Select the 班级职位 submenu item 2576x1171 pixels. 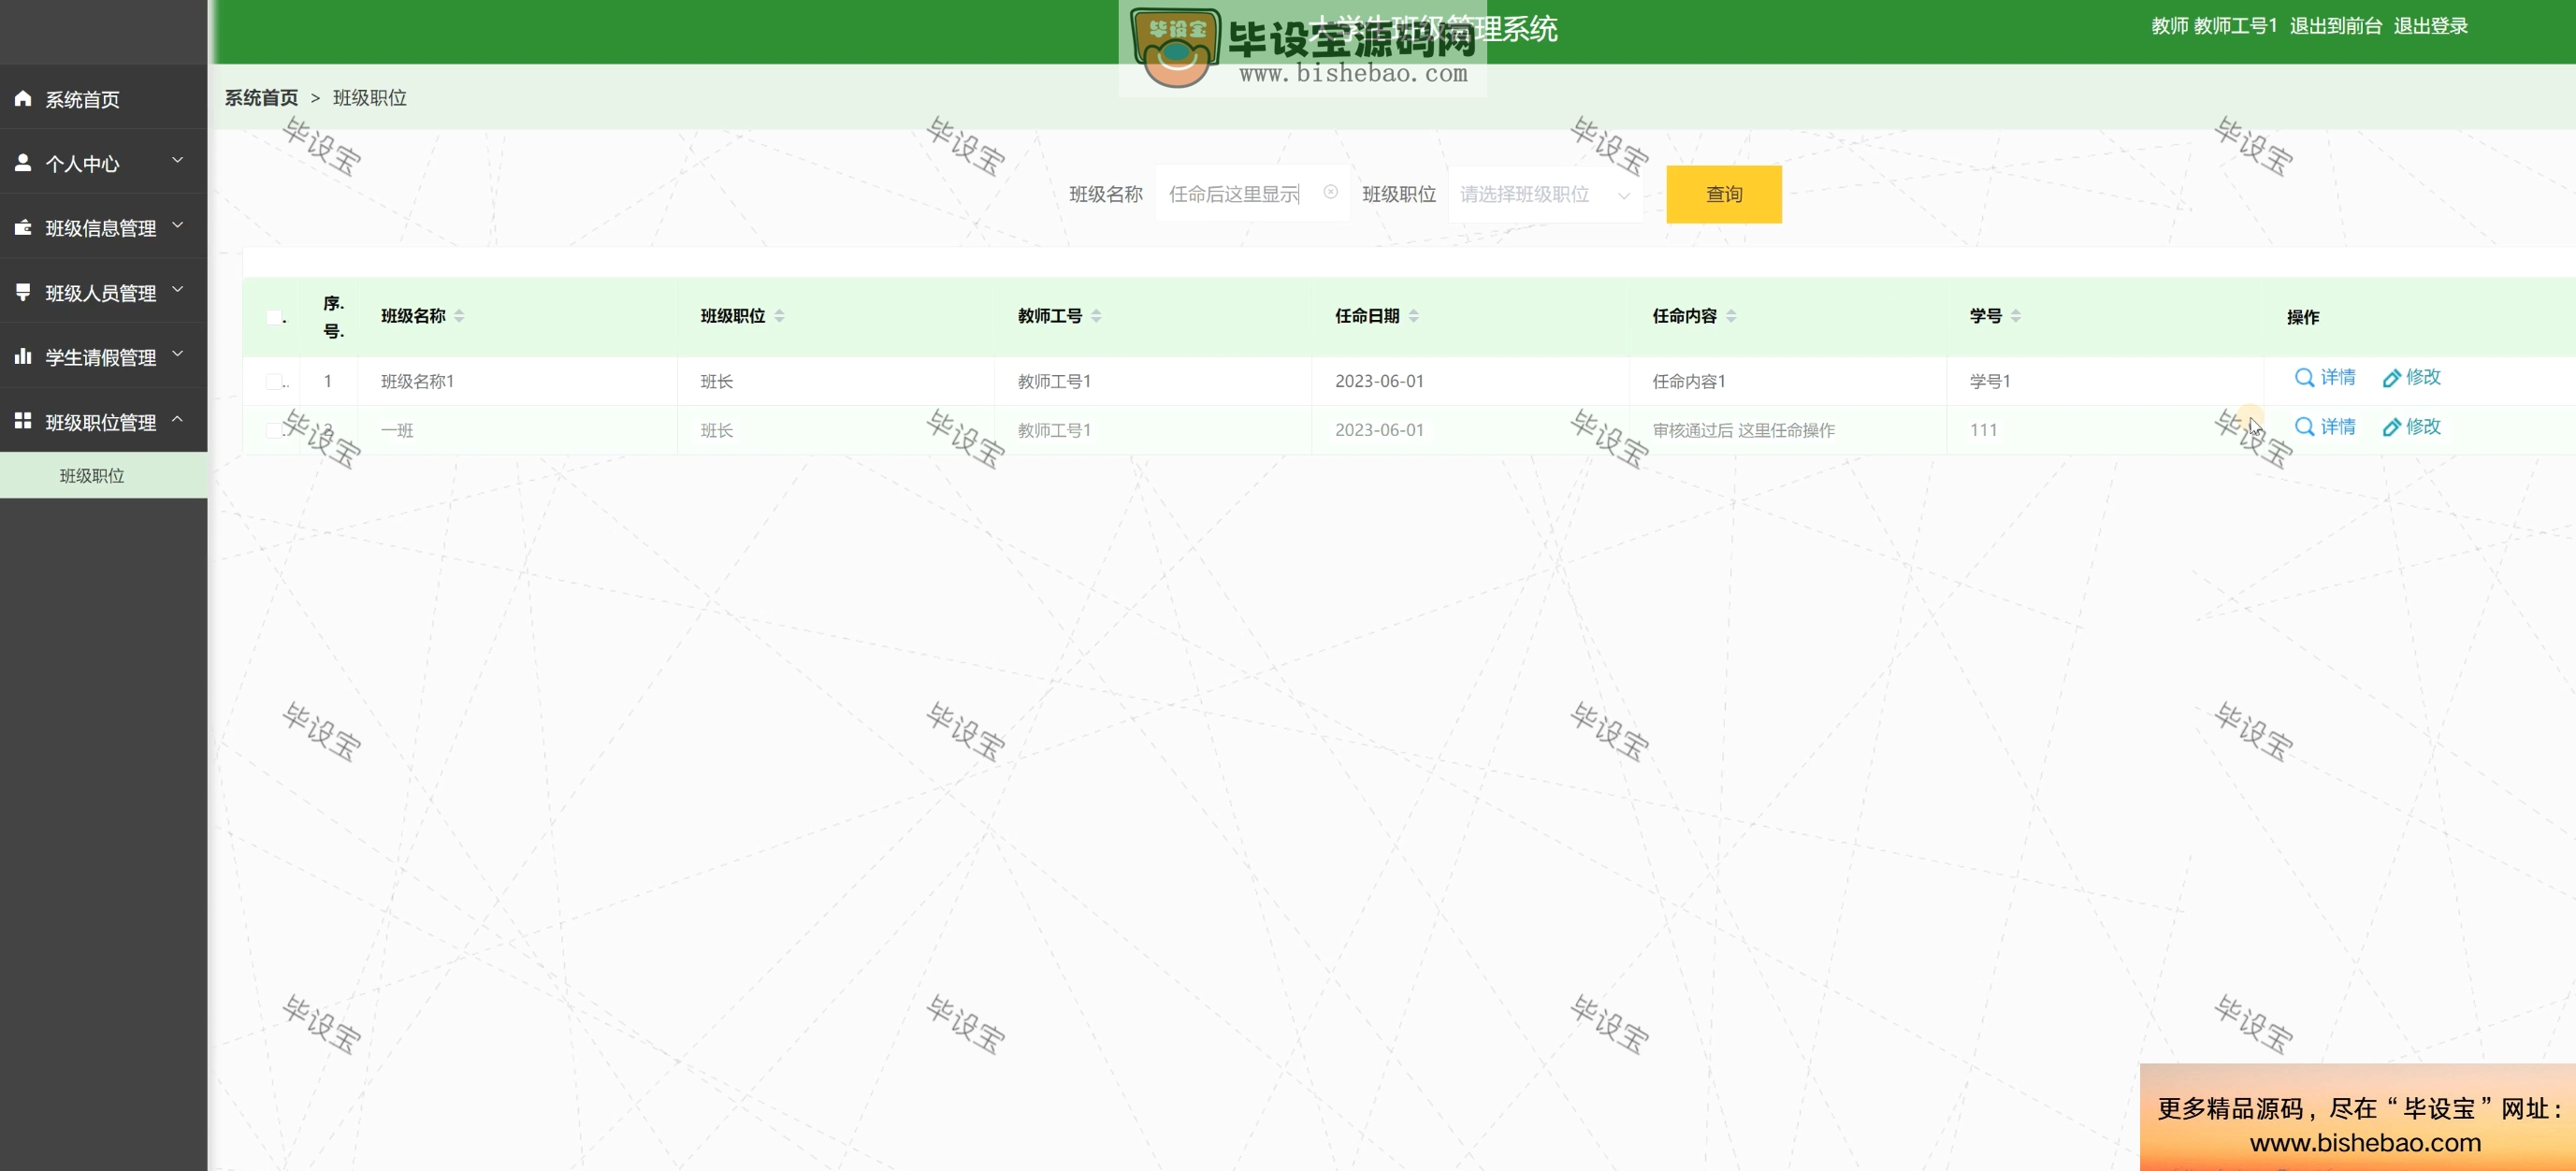(104, 475)
